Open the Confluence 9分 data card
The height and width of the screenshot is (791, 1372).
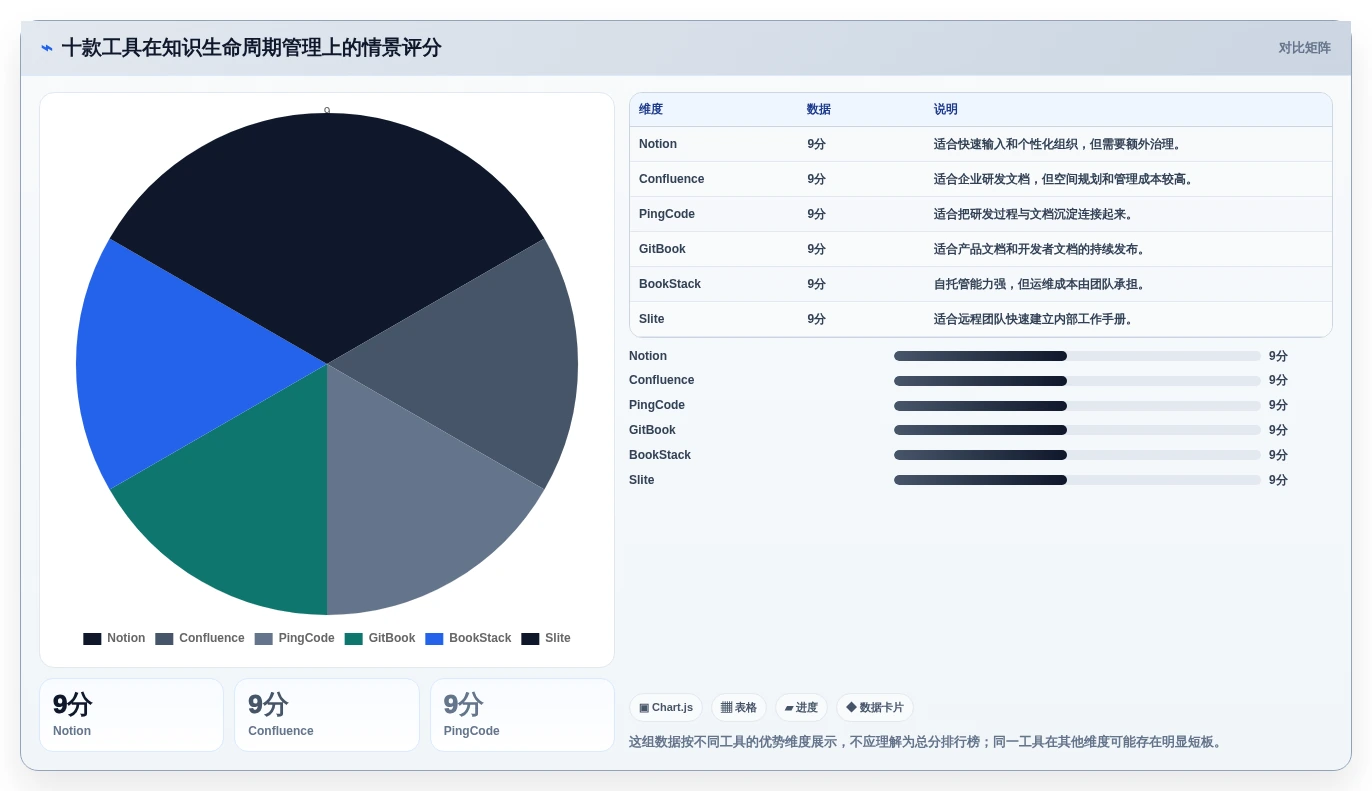click(327, 715)
